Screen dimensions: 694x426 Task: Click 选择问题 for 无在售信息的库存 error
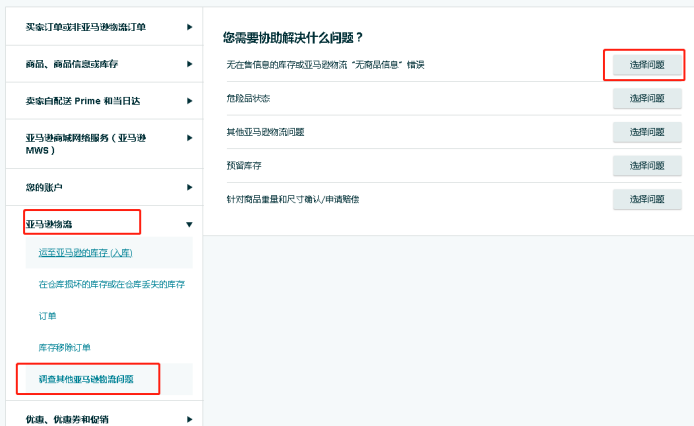tap(647, 65)
